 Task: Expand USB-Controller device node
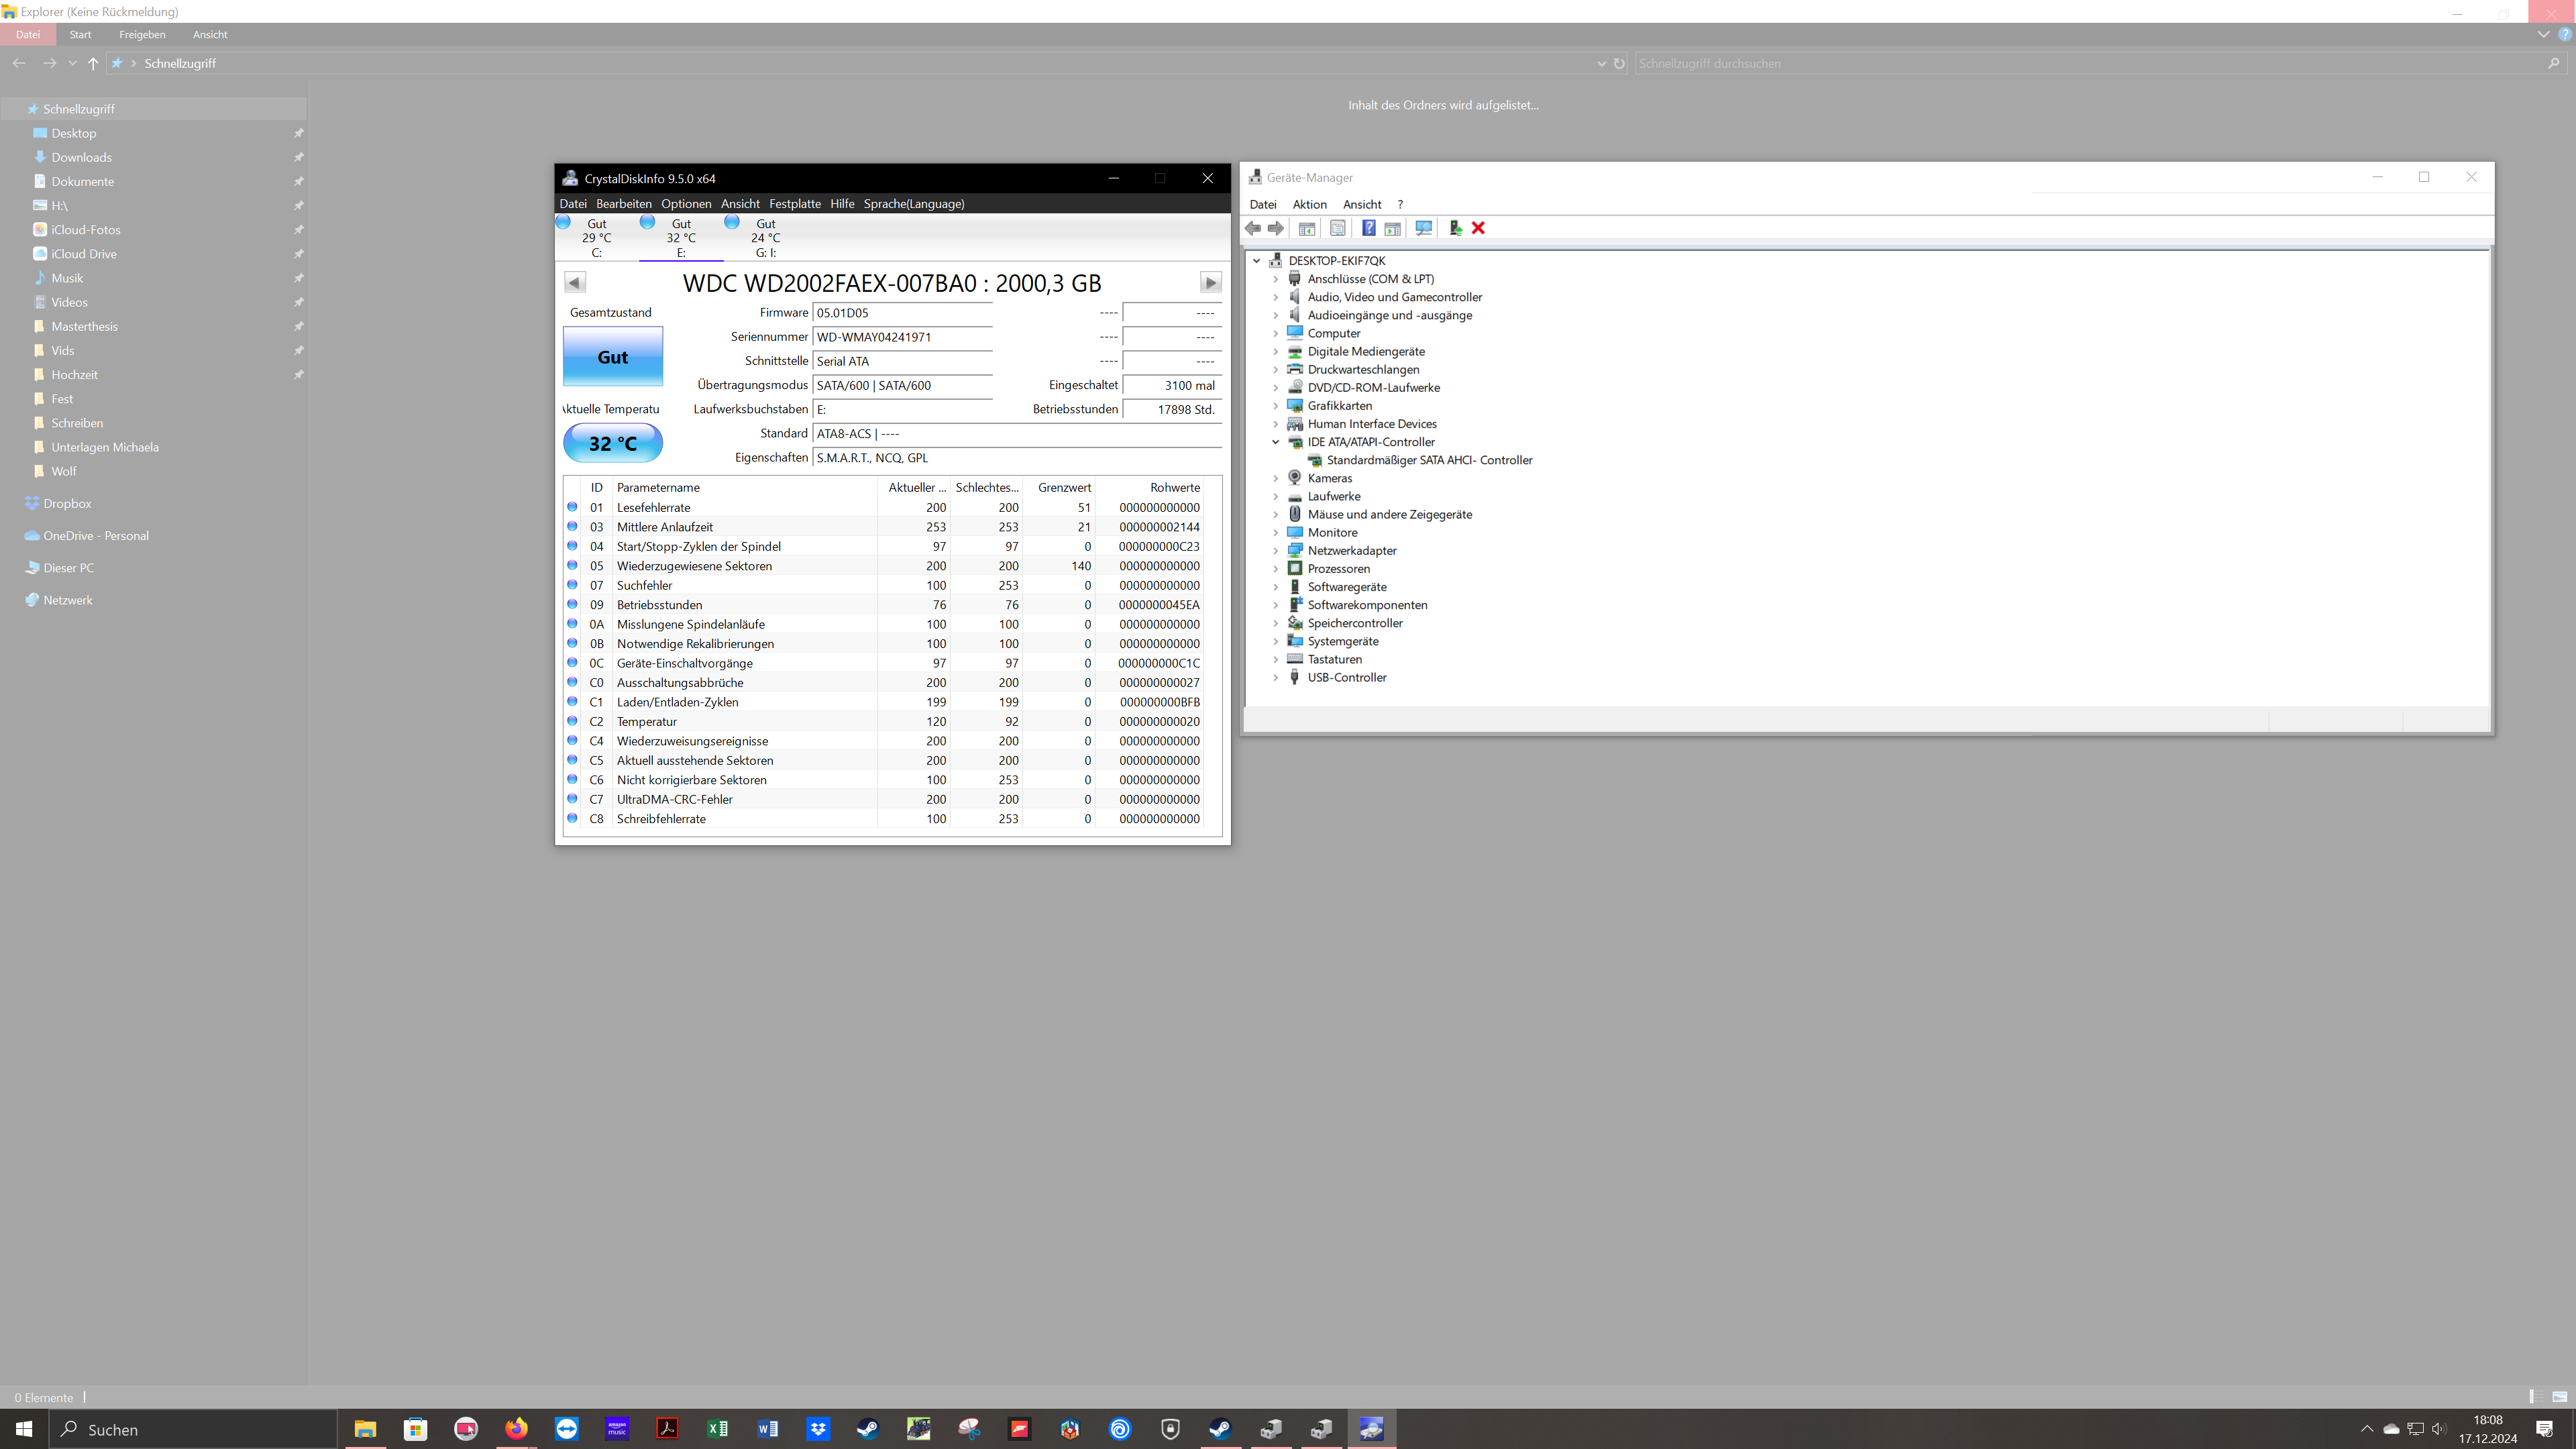(x=1275, y=678)
